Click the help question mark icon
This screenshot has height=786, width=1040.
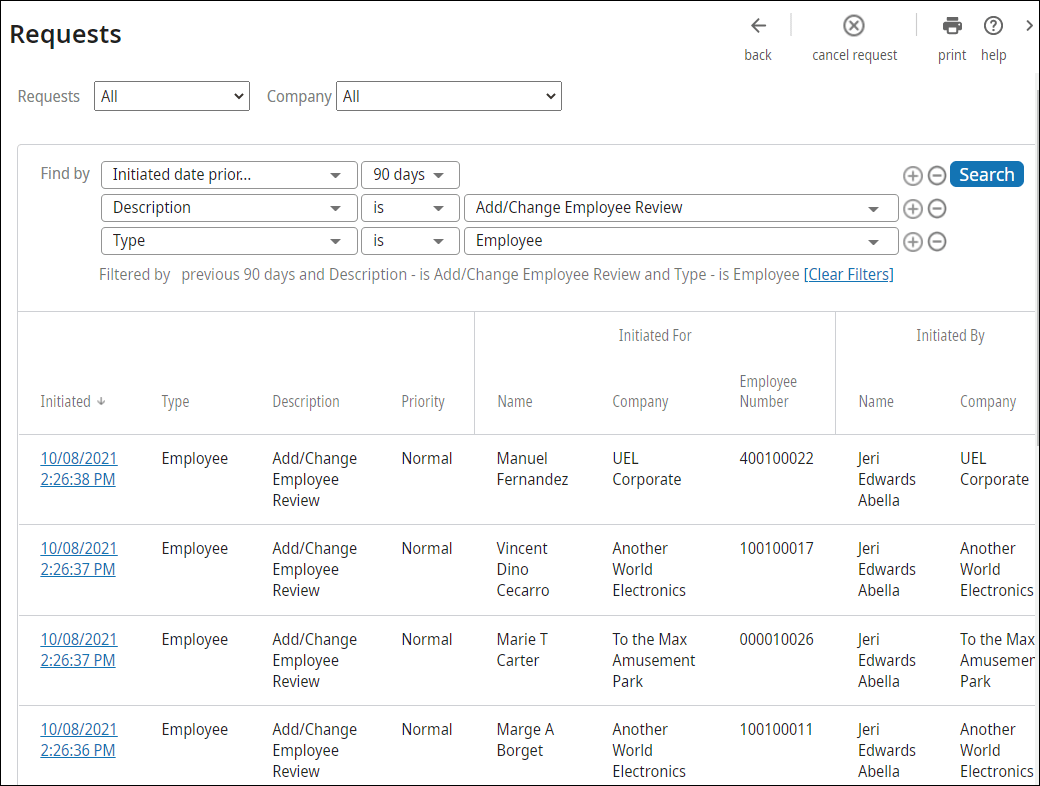[x=993, y=25]
